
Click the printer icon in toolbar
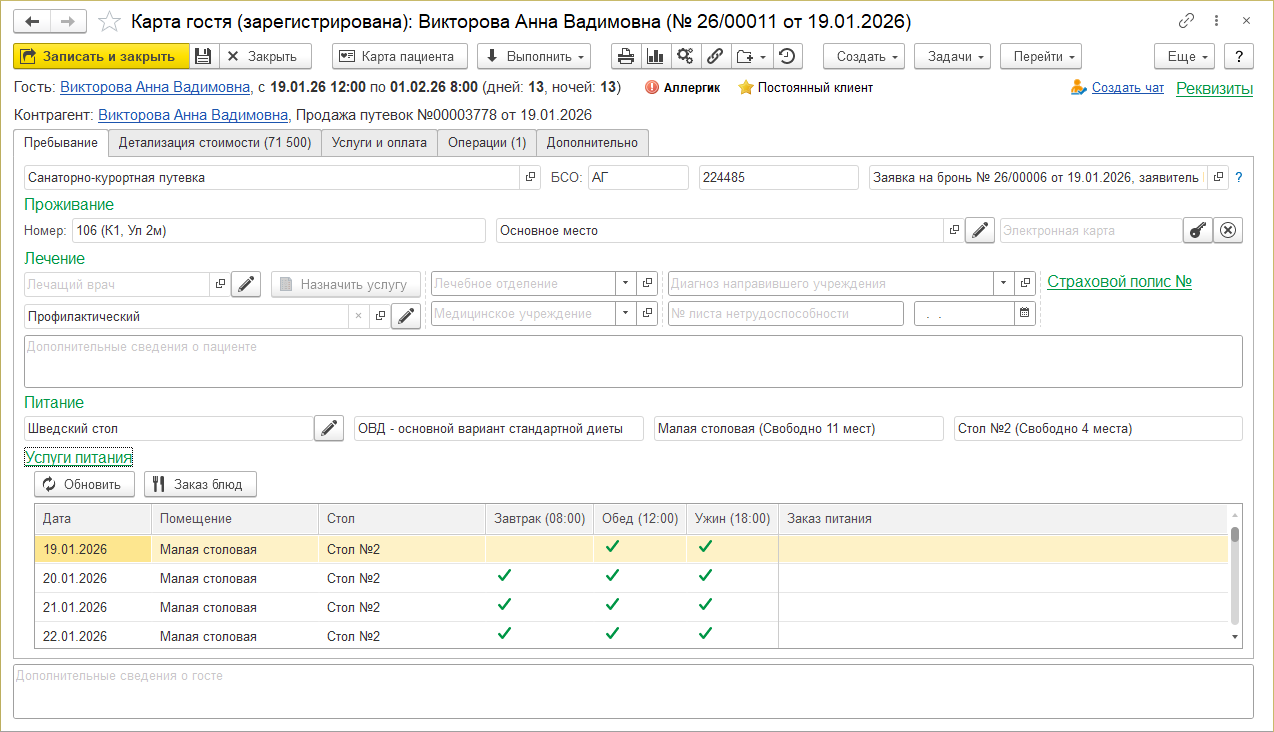[x=626, y=57]
